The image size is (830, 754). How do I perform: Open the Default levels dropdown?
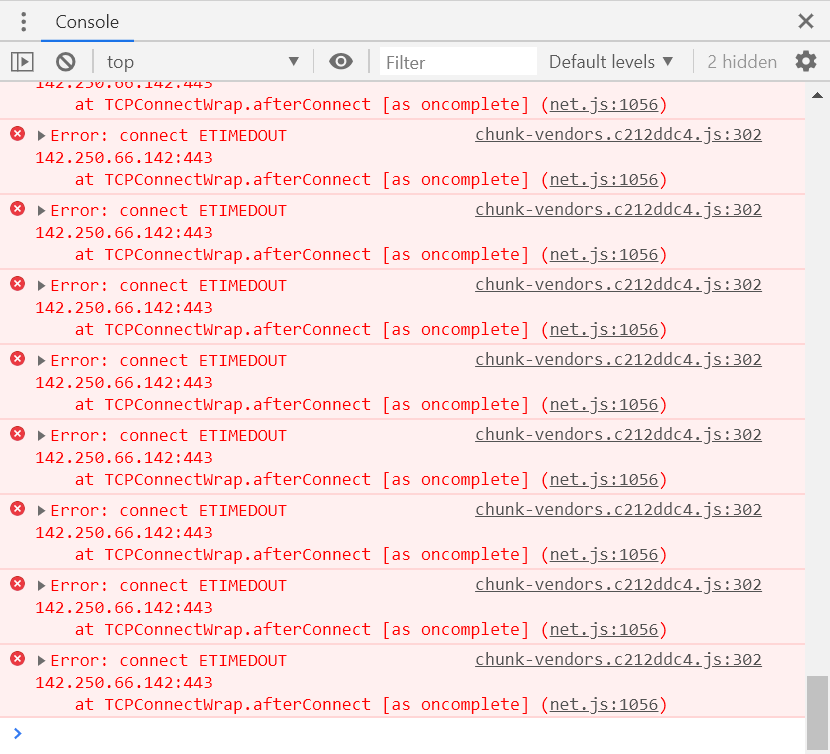611,62
